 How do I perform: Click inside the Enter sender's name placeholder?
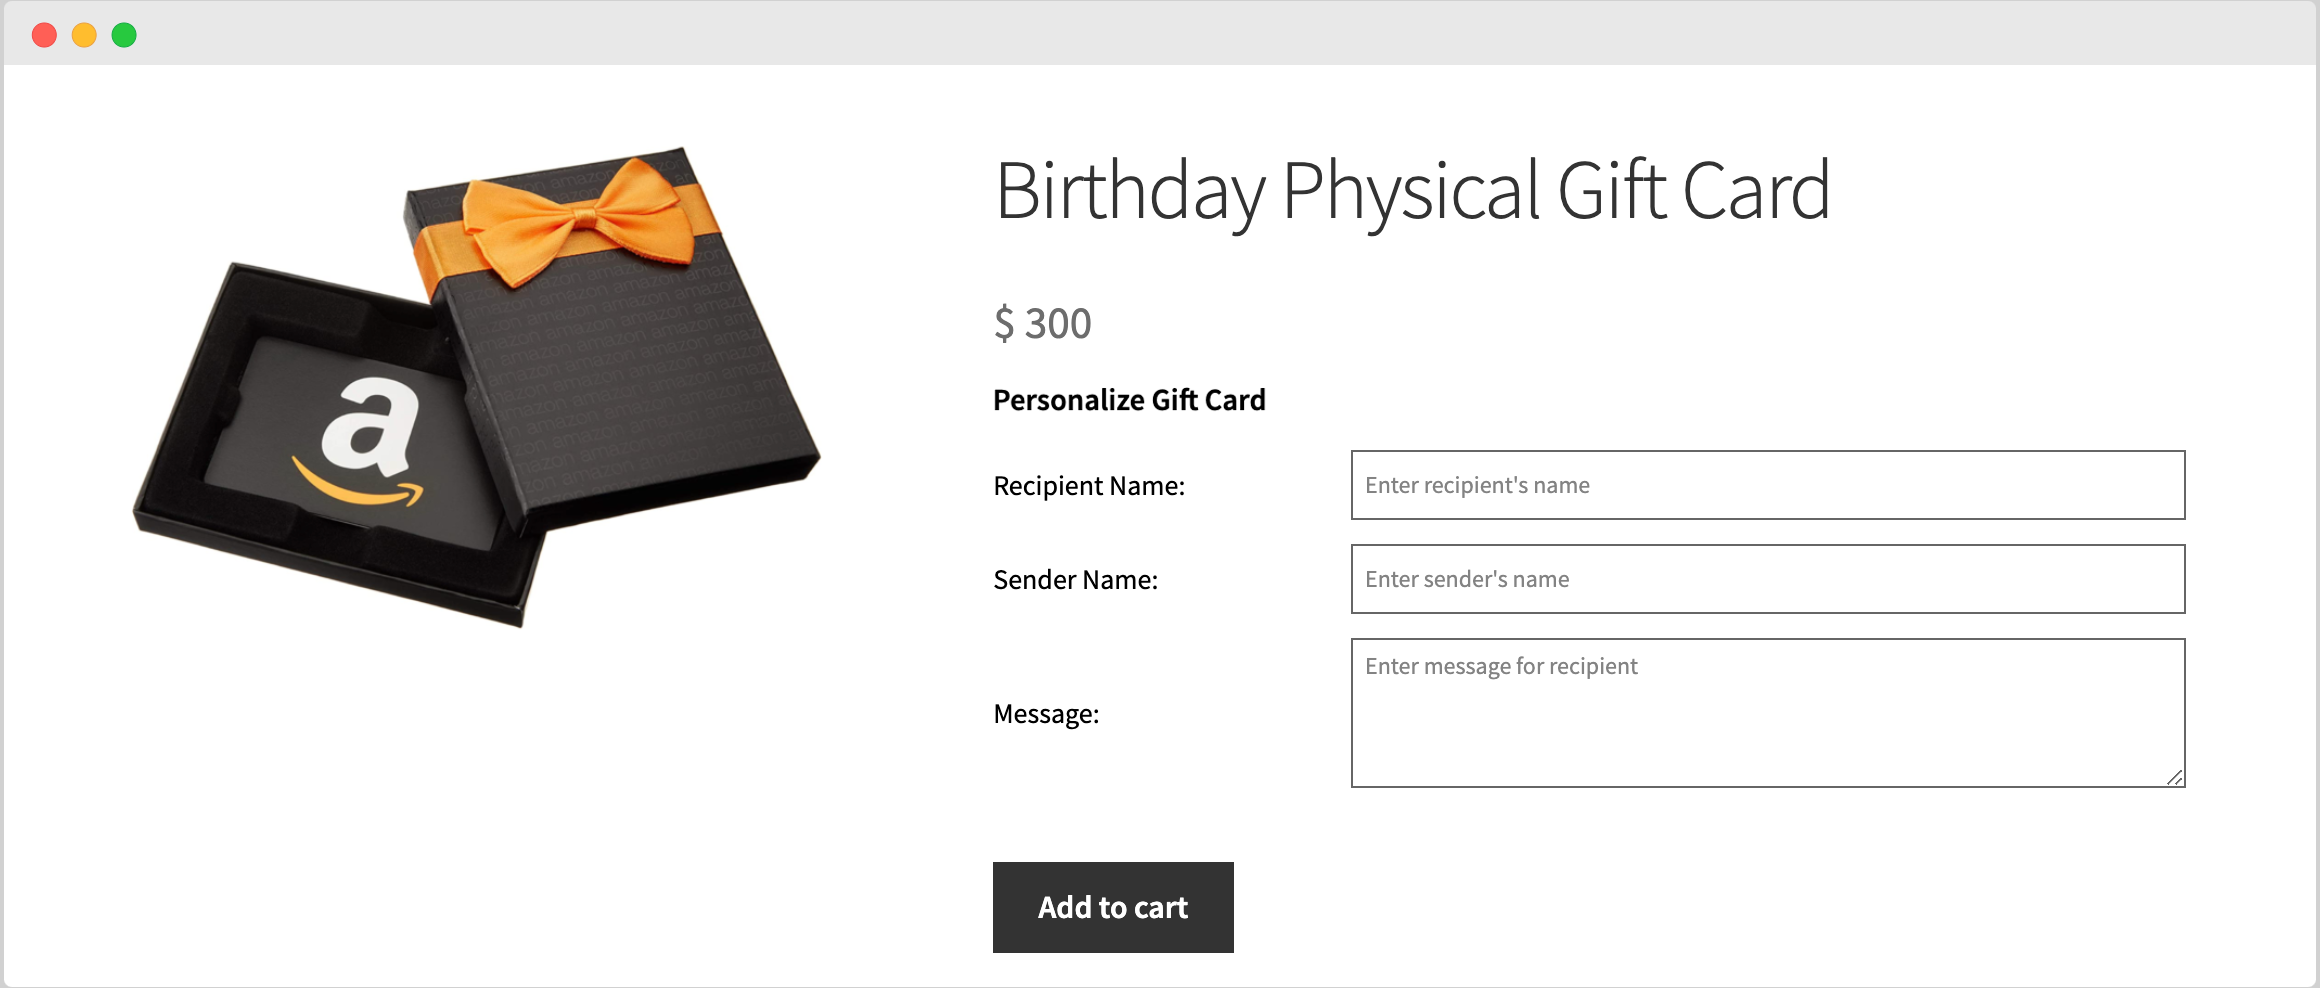[x=1466, y=579]
